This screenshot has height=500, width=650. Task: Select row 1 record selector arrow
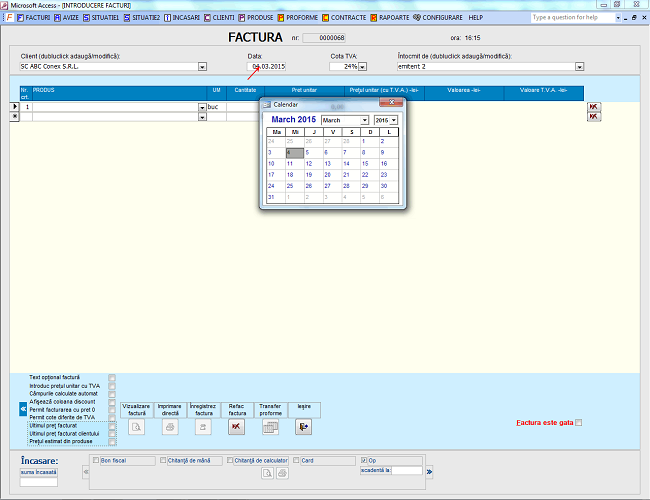click(x=15, y=107)
